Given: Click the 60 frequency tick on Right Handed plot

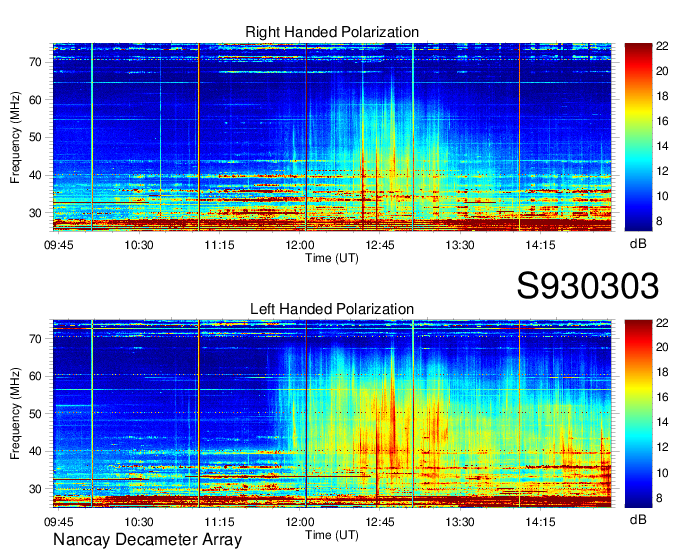Looking at the screenshot, I should point(36,100).
